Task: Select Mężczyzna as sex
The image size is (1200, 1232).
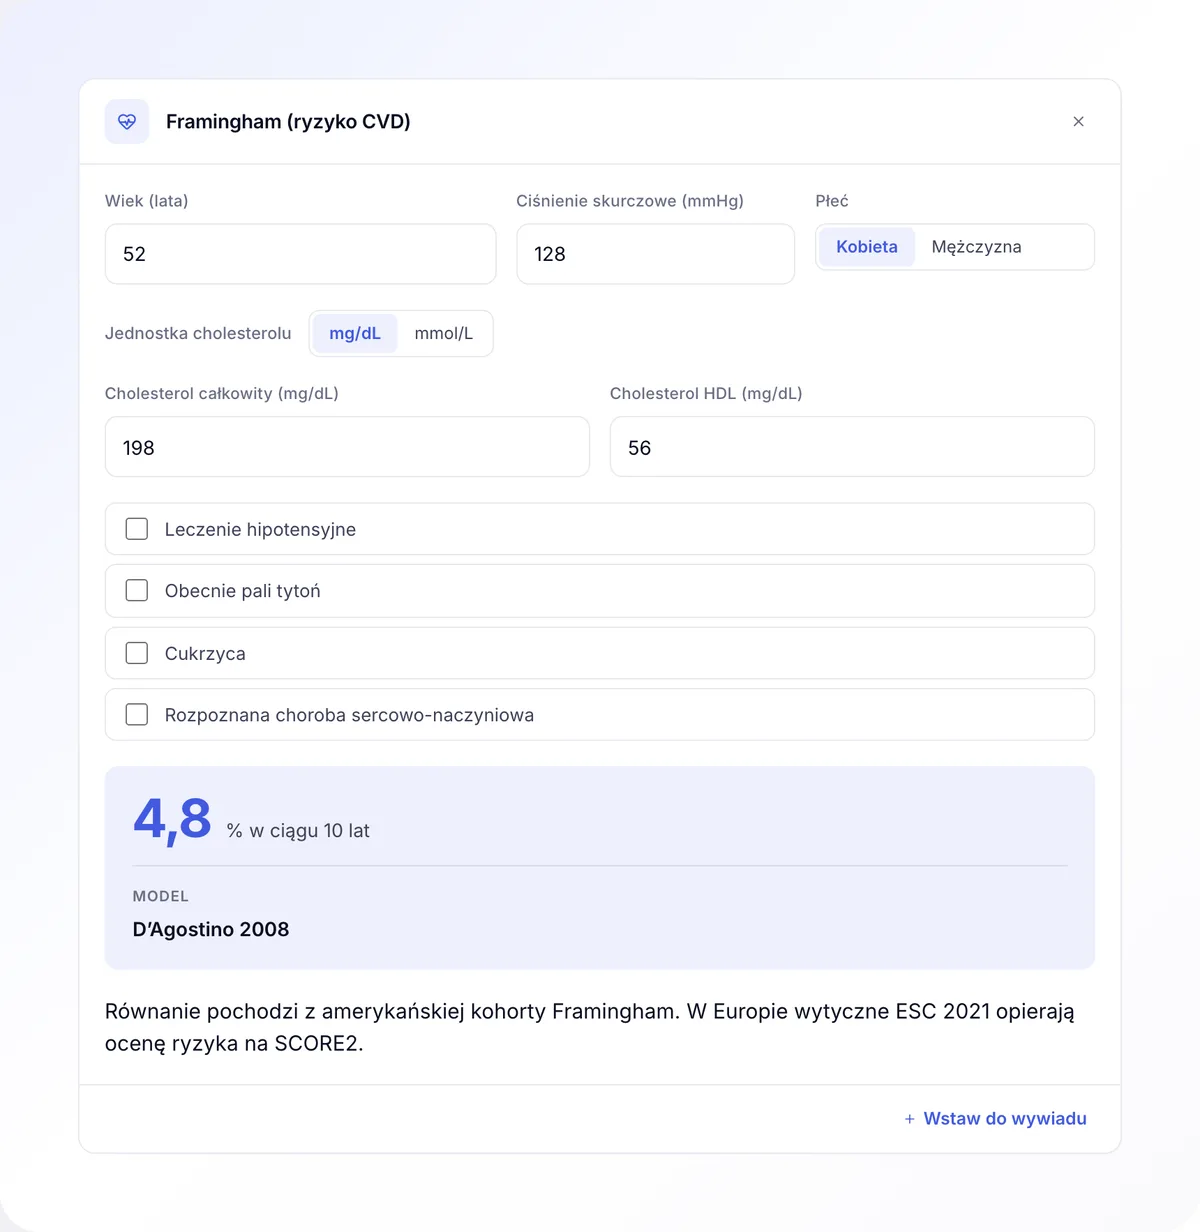Action: [x=977, y=247]
